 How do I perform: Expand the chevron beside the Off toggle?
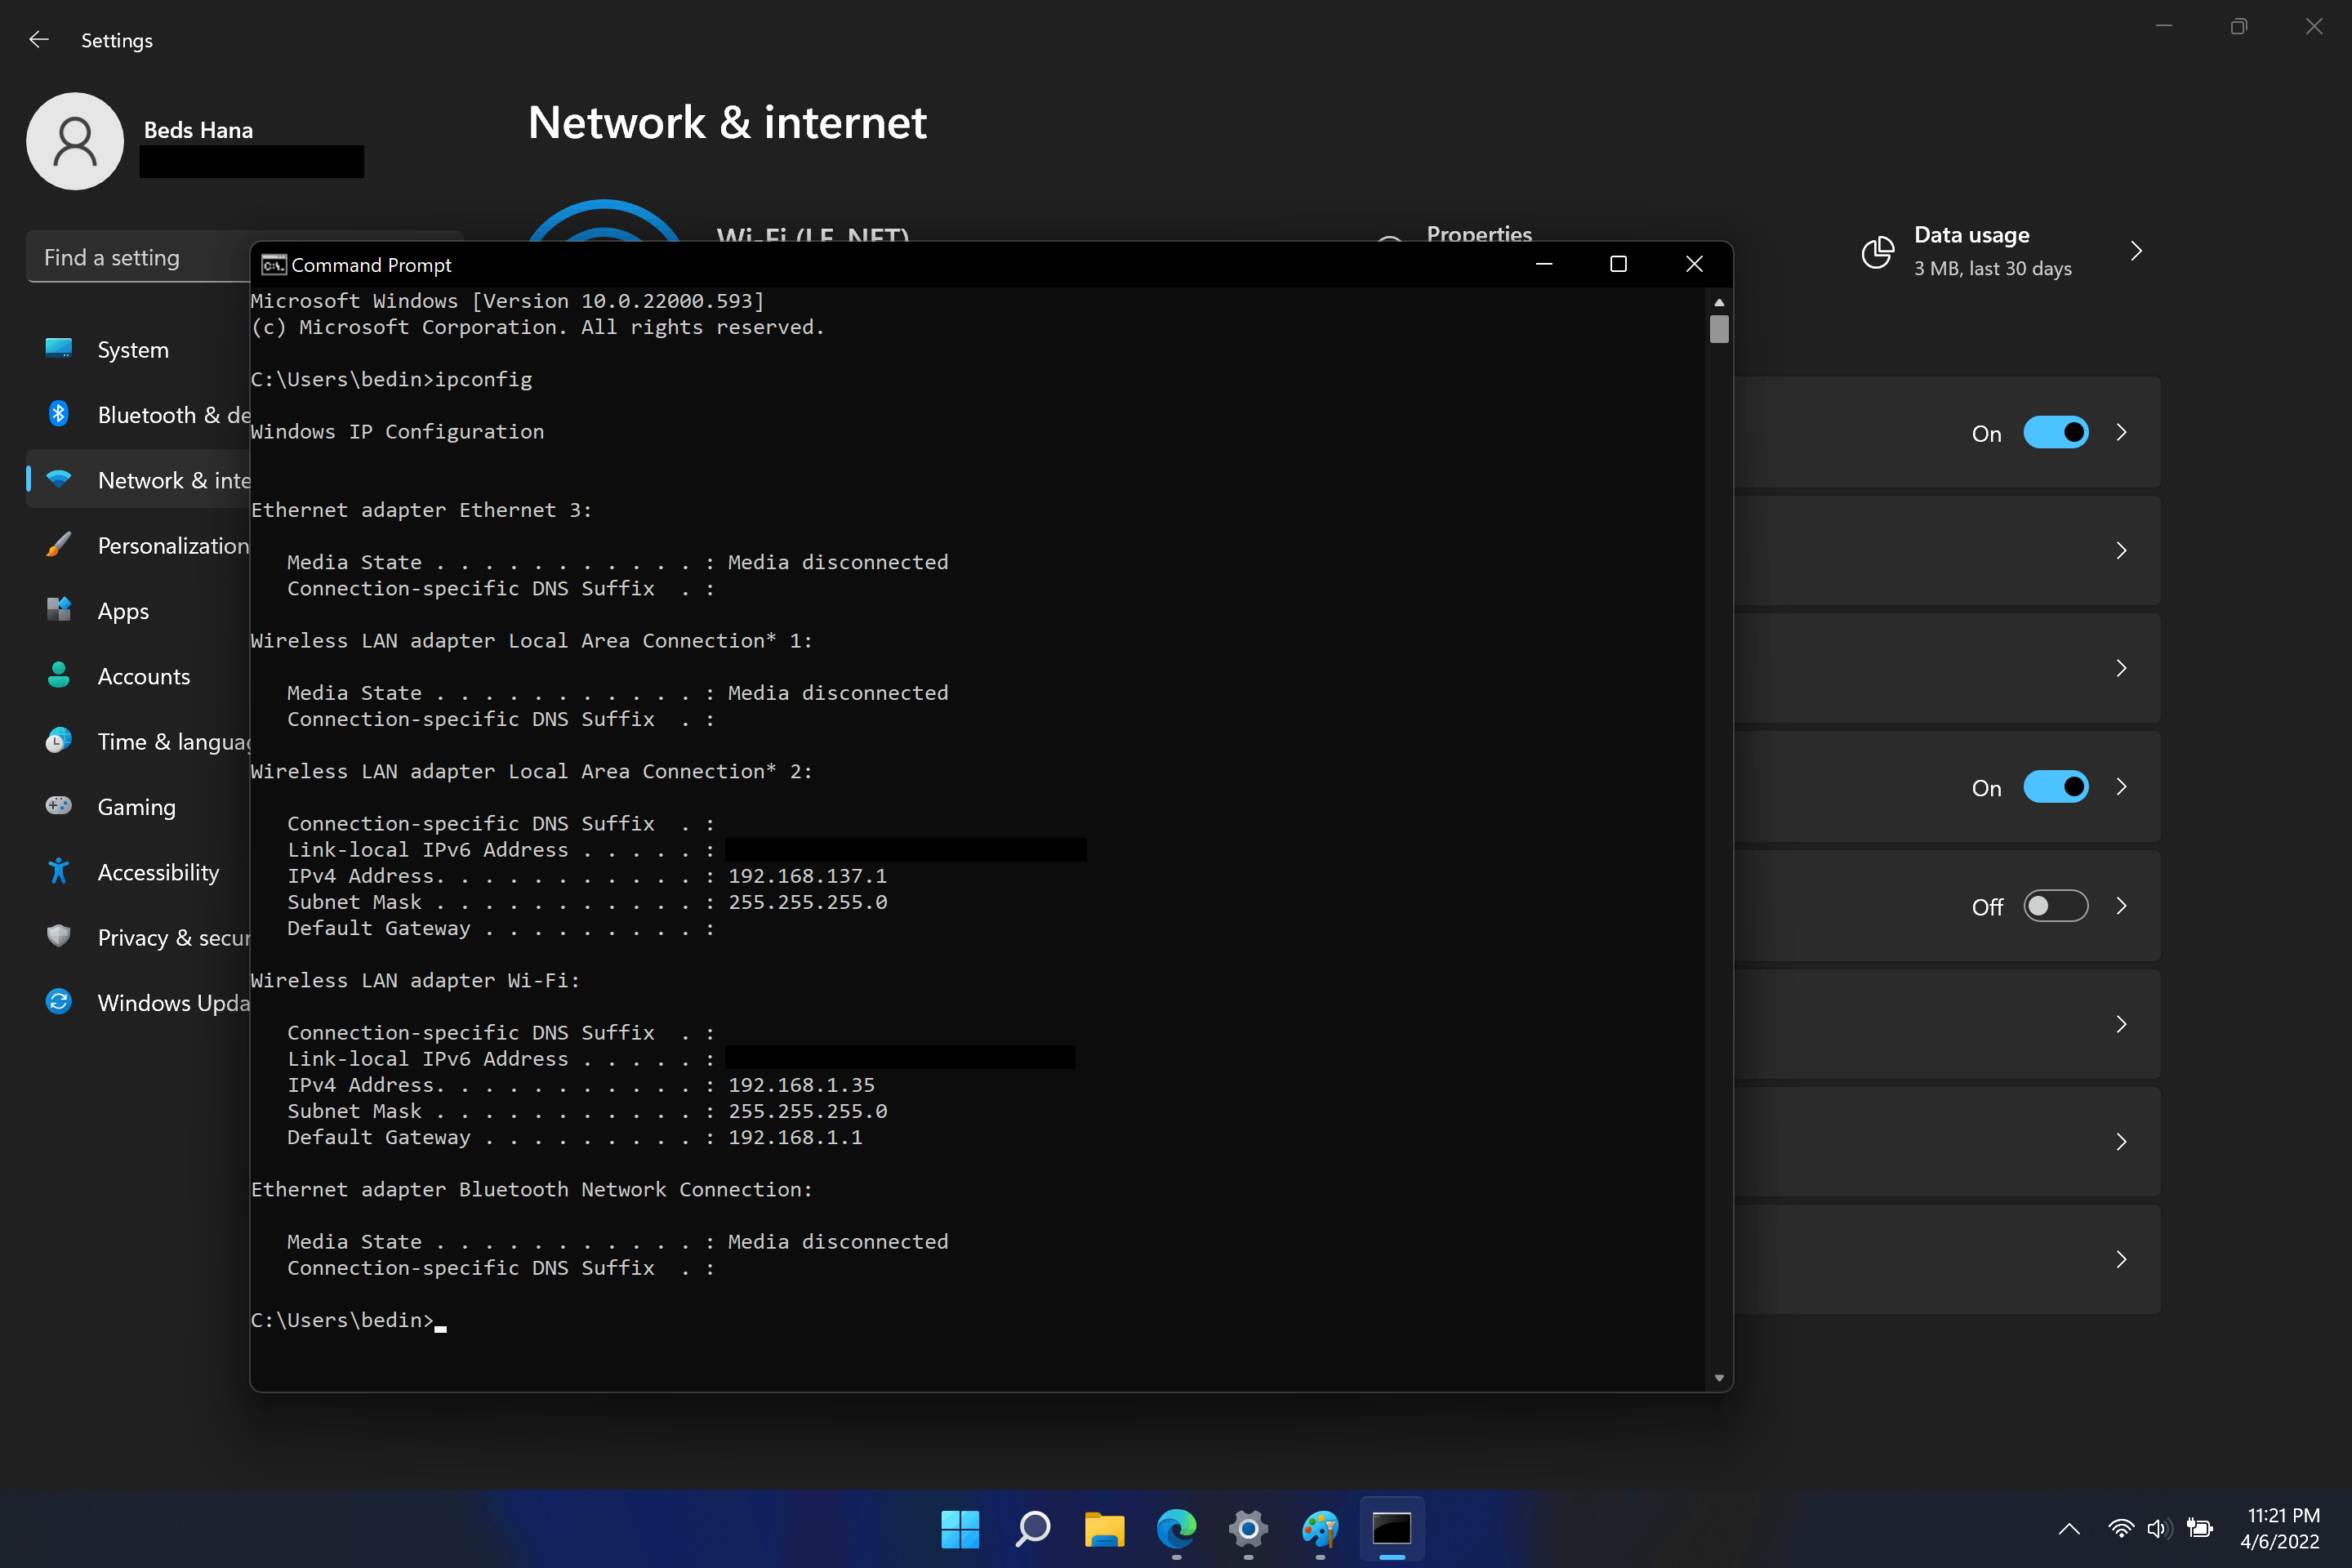coord(2121,906)
